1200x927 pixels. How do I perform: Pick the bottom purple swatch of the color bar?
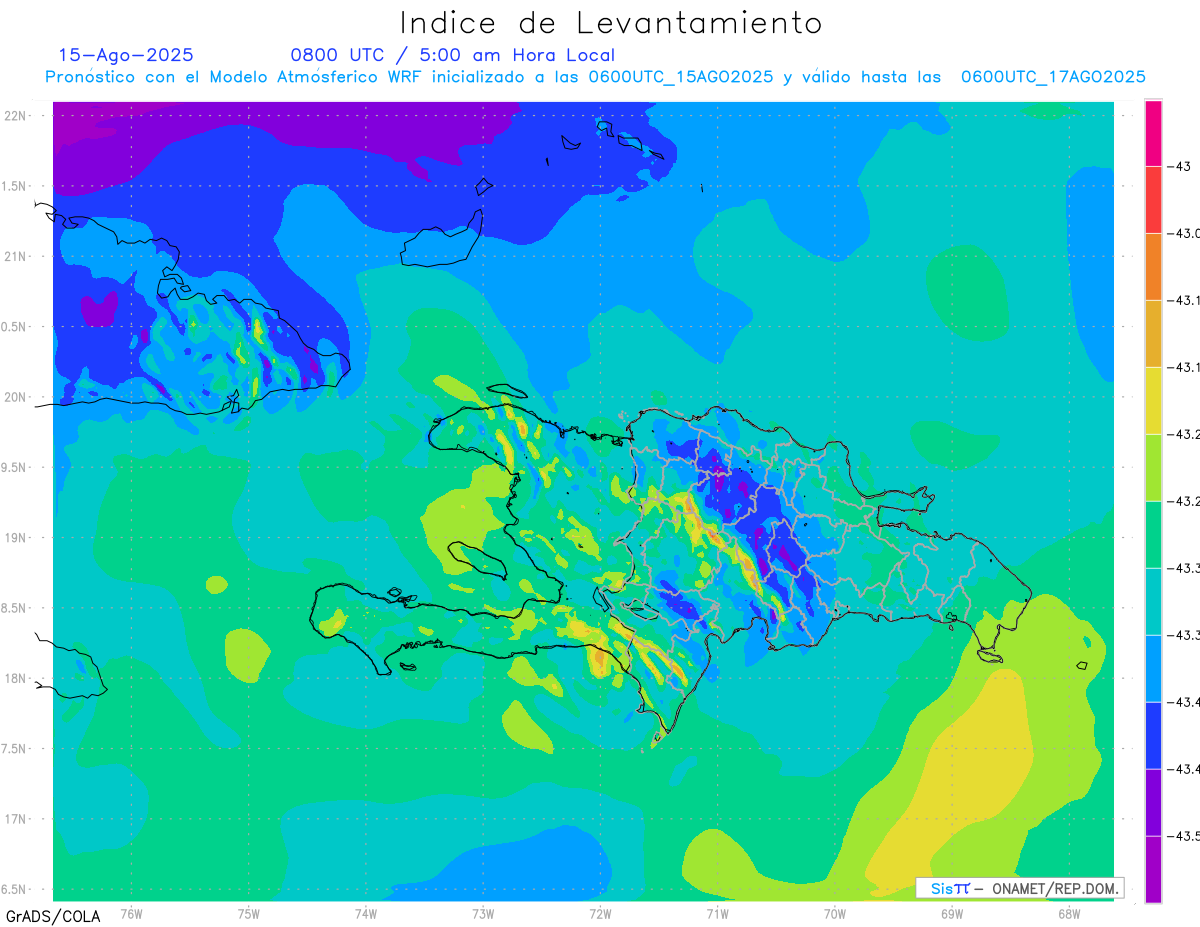click(1153, 869)
